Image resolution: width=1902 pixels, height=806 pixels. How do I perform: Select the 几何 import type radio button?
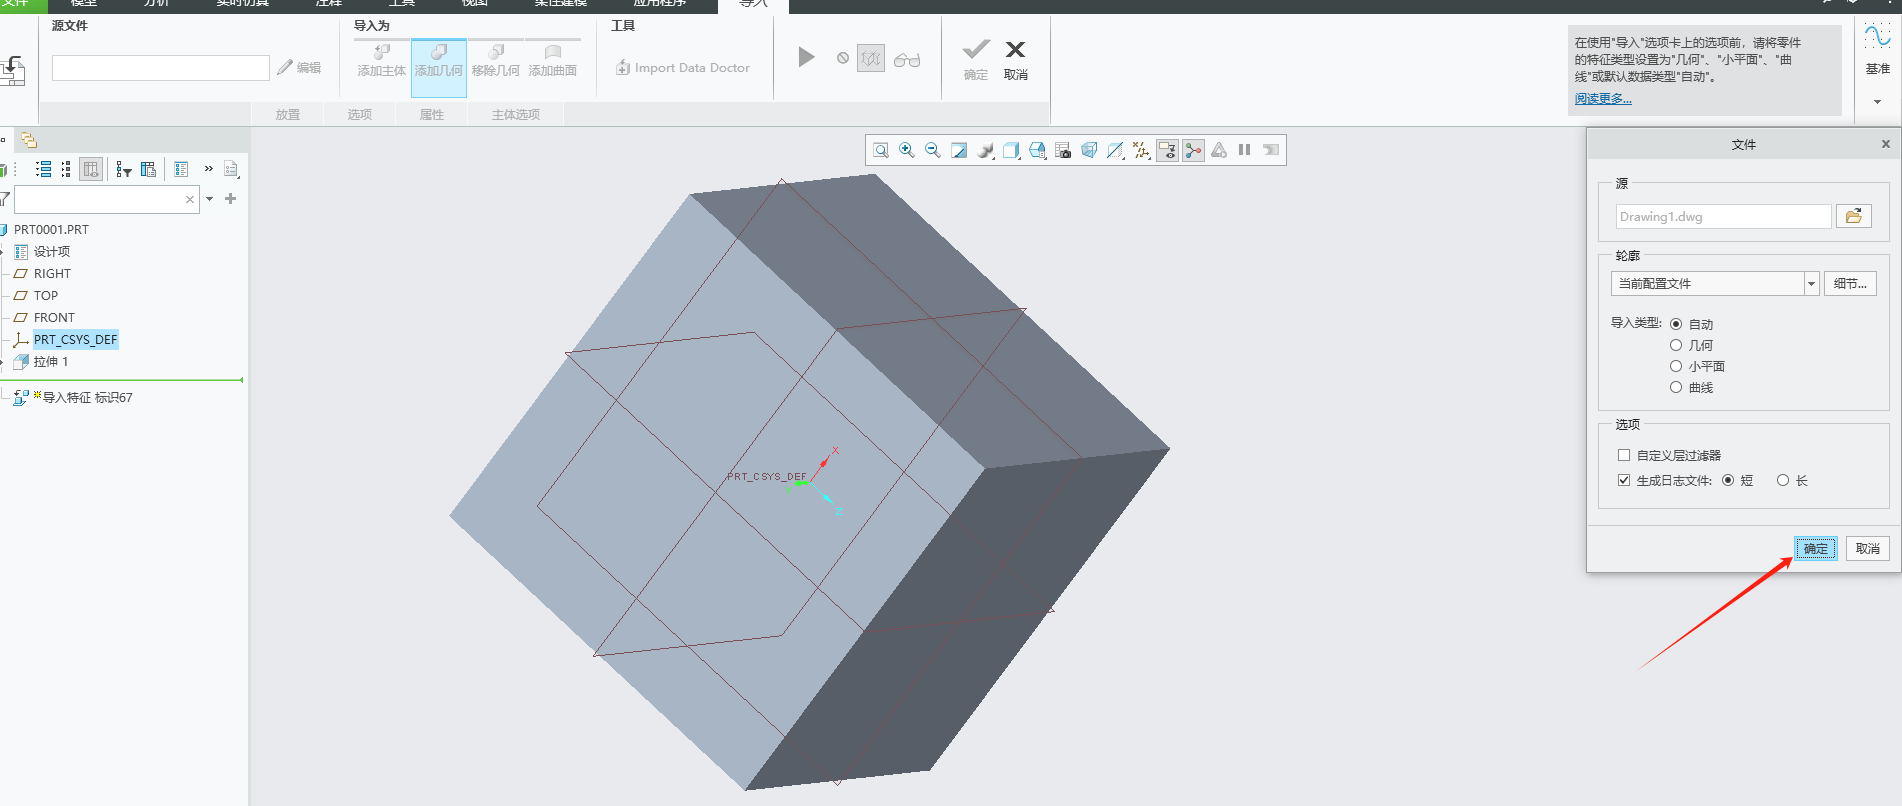pyautogui.click(x=1676, y=345)
